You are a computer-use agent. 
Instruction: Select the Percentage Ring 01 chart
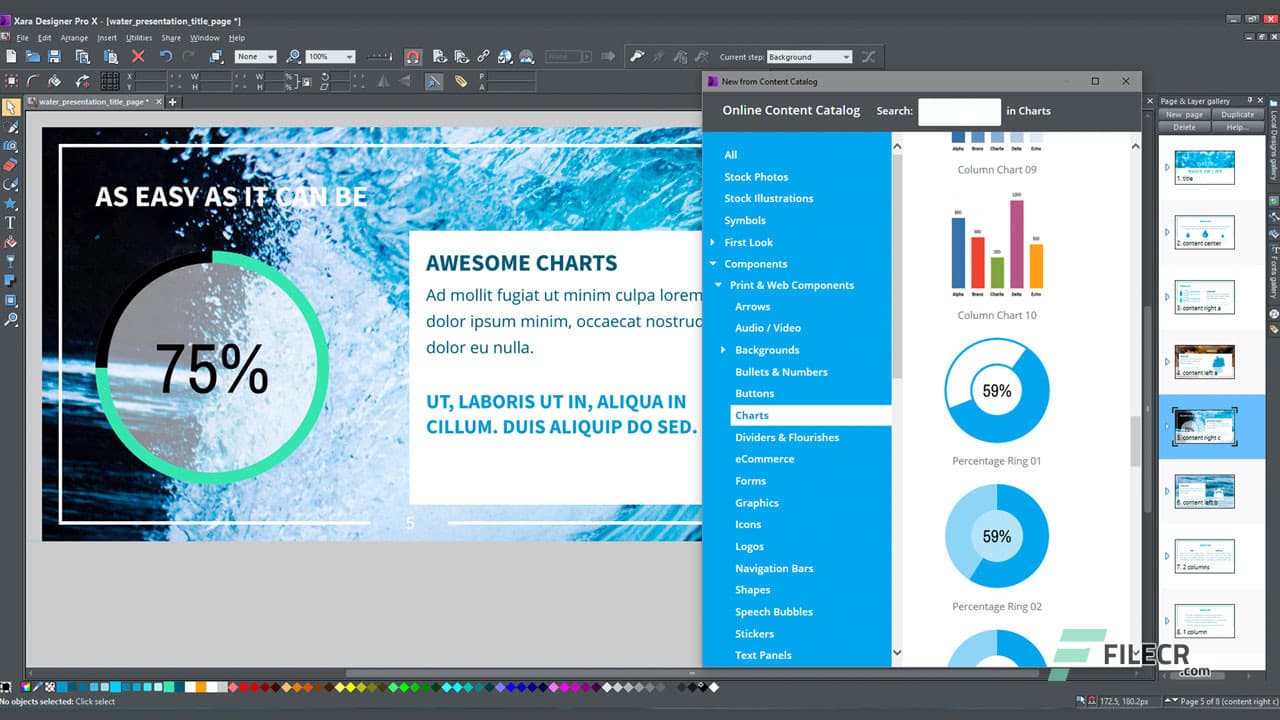click(996, 390)
